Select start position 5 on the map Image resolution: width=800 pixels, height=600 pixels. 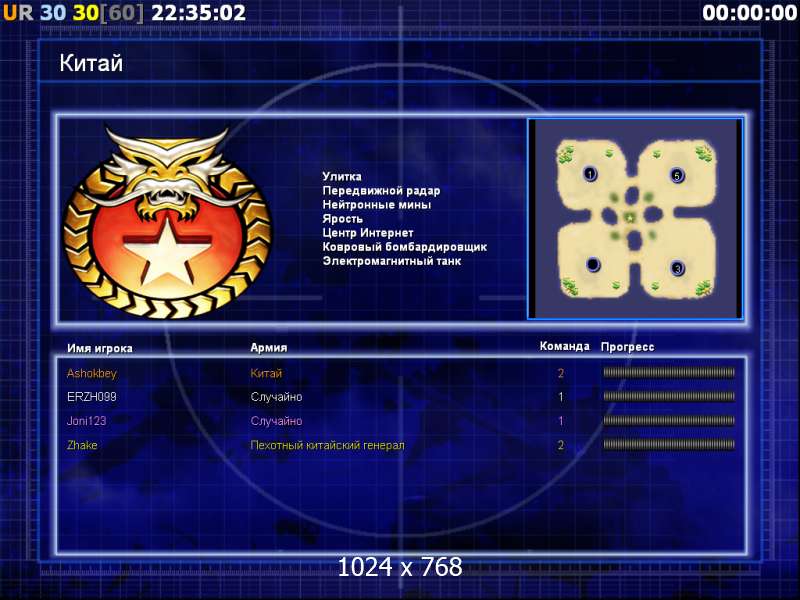tap(677, 176)
